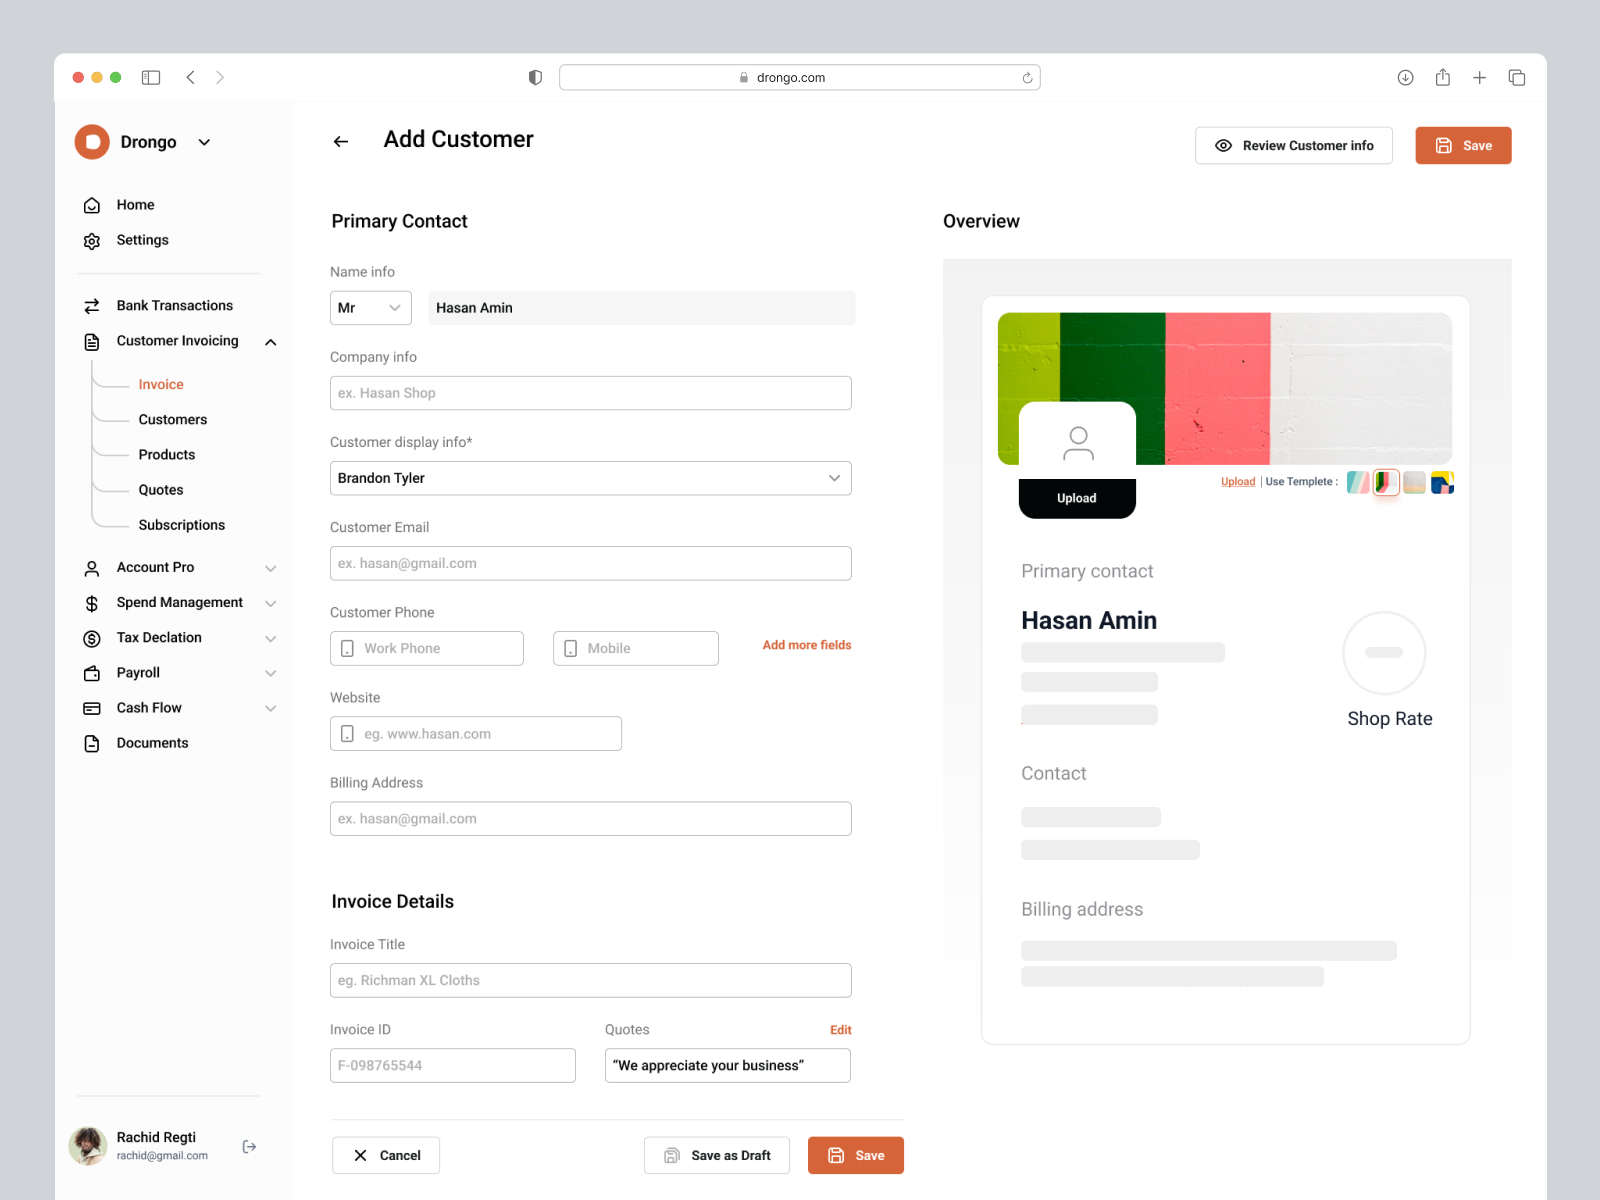
Task: Open the Mr title dropdown
Action: (x=370, y=308)
